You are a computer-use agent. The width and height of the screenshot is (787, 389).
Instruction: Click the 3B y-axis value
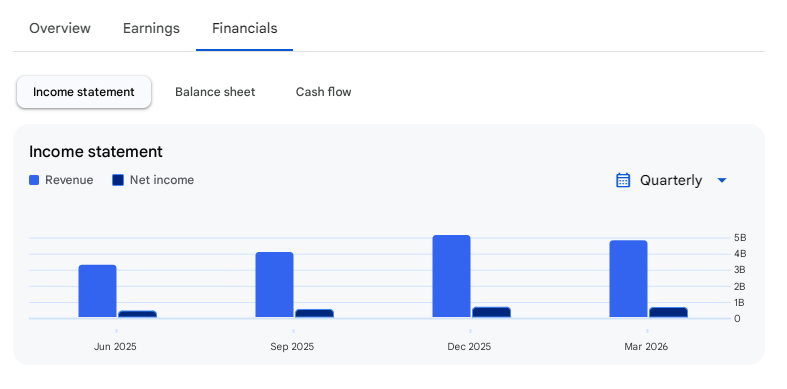(740, 270)
